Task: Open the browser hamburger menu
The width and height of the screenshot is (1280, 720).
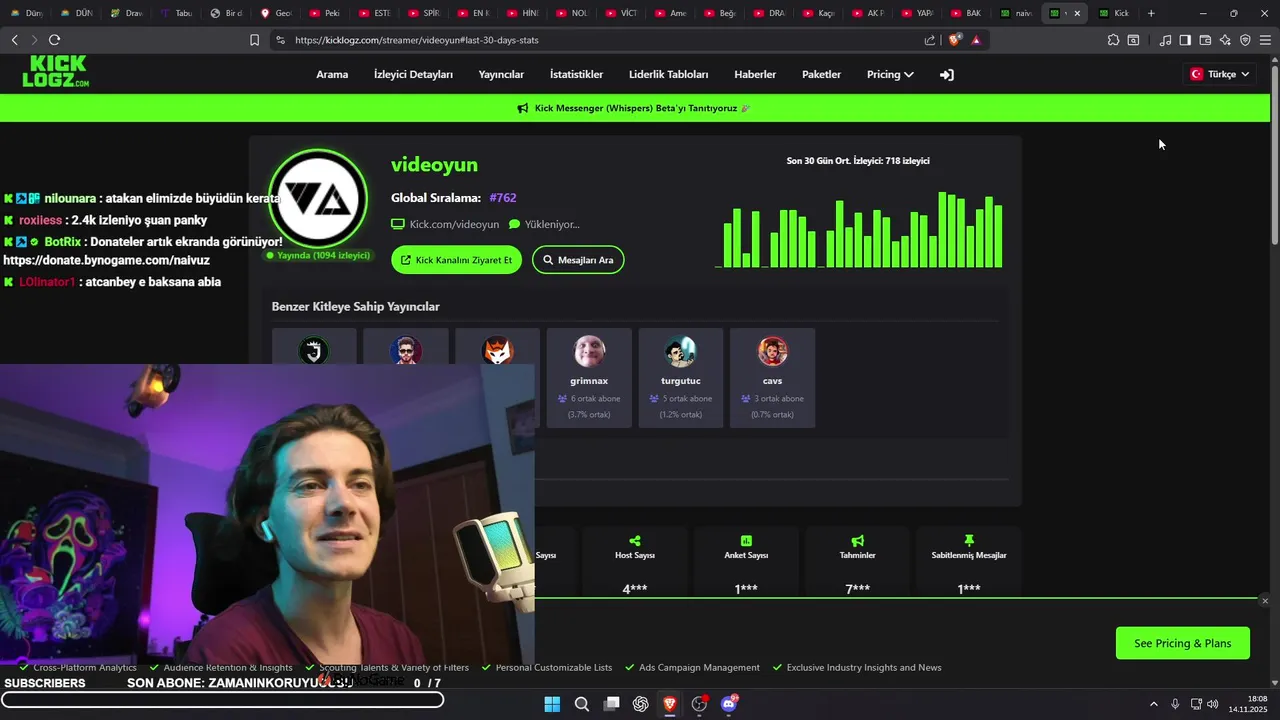Action: [x=1265, y=40]
